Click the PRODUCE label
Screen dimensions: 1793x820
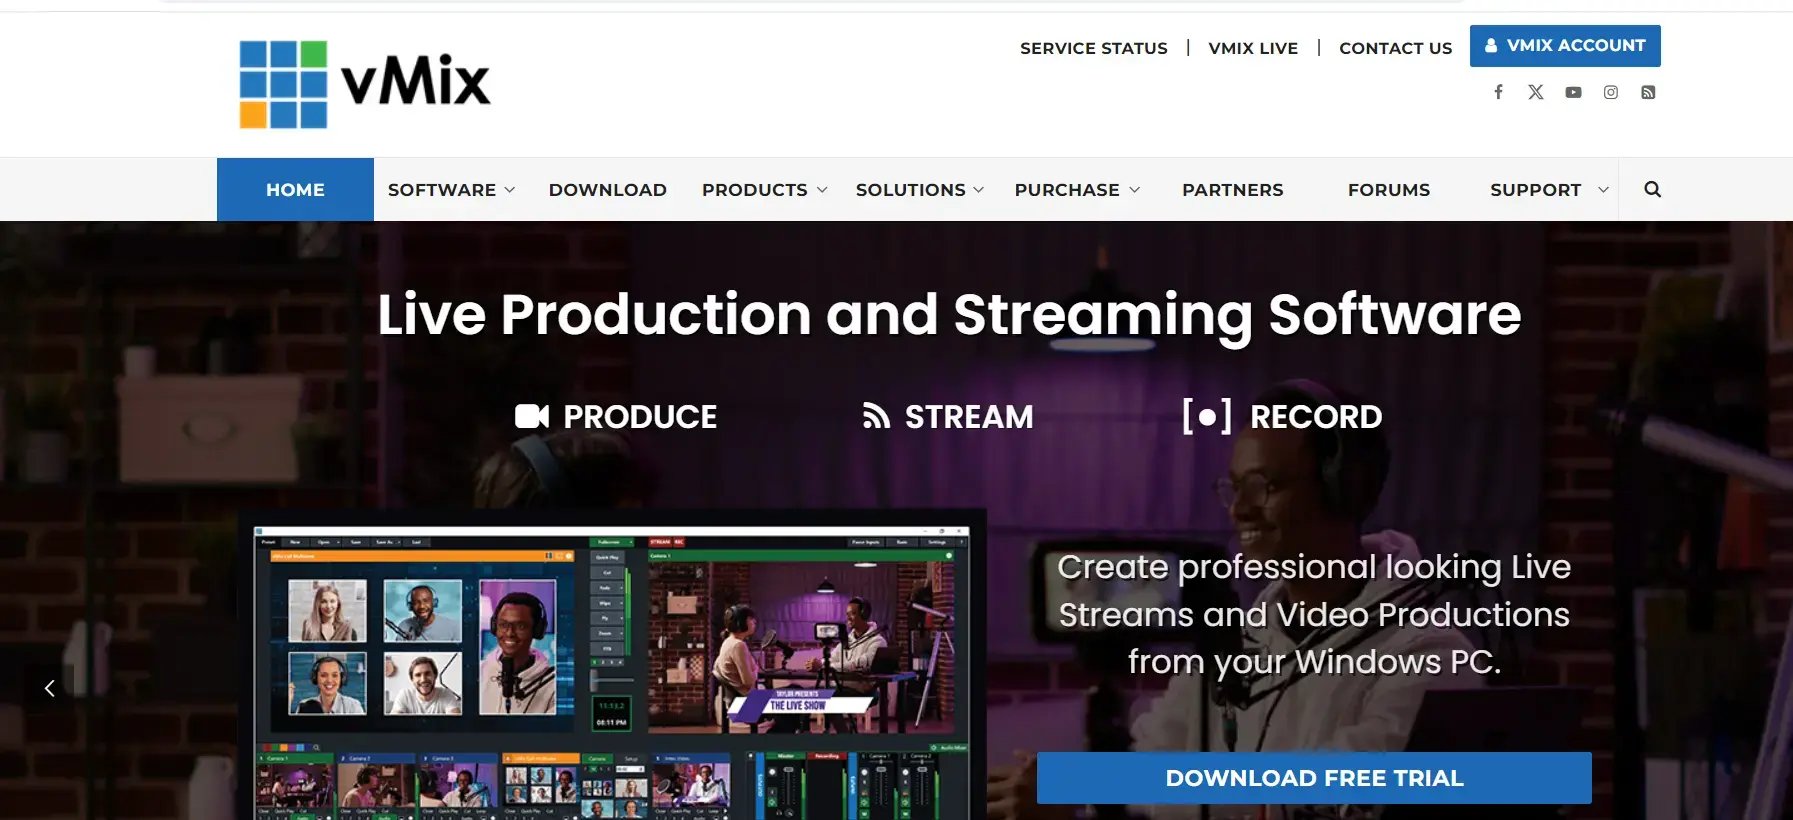(640, 417)
